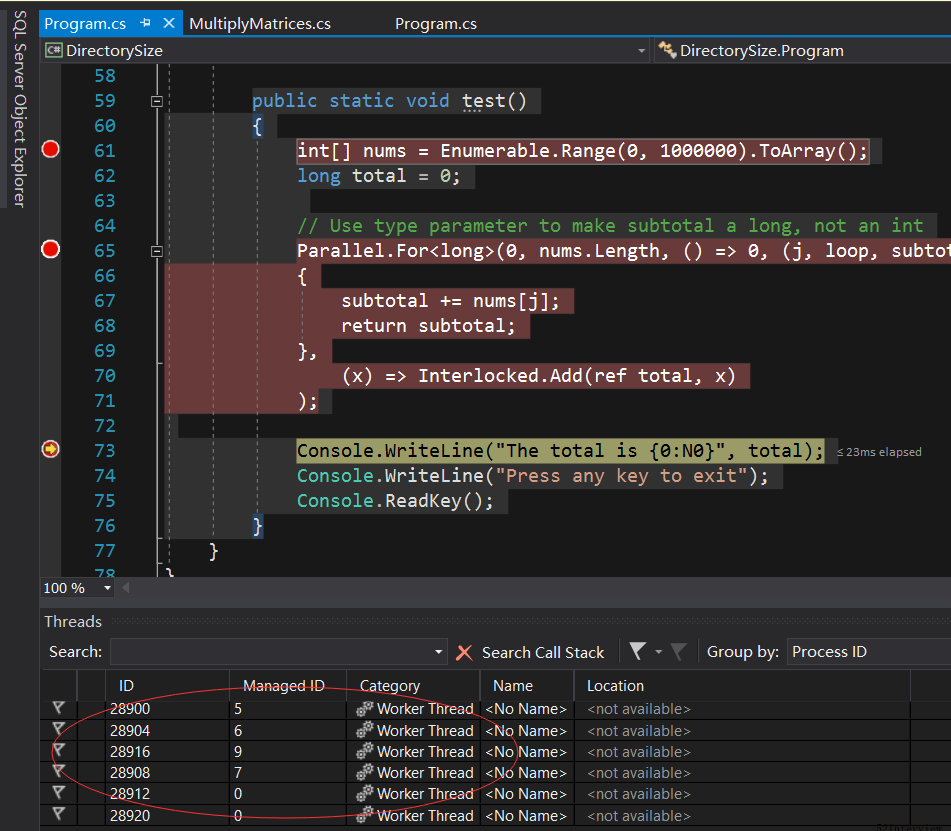Screen dimensions: 951x831
Task: Click the C# icon beside DirectorySize
Action: (x=53, y=50)
